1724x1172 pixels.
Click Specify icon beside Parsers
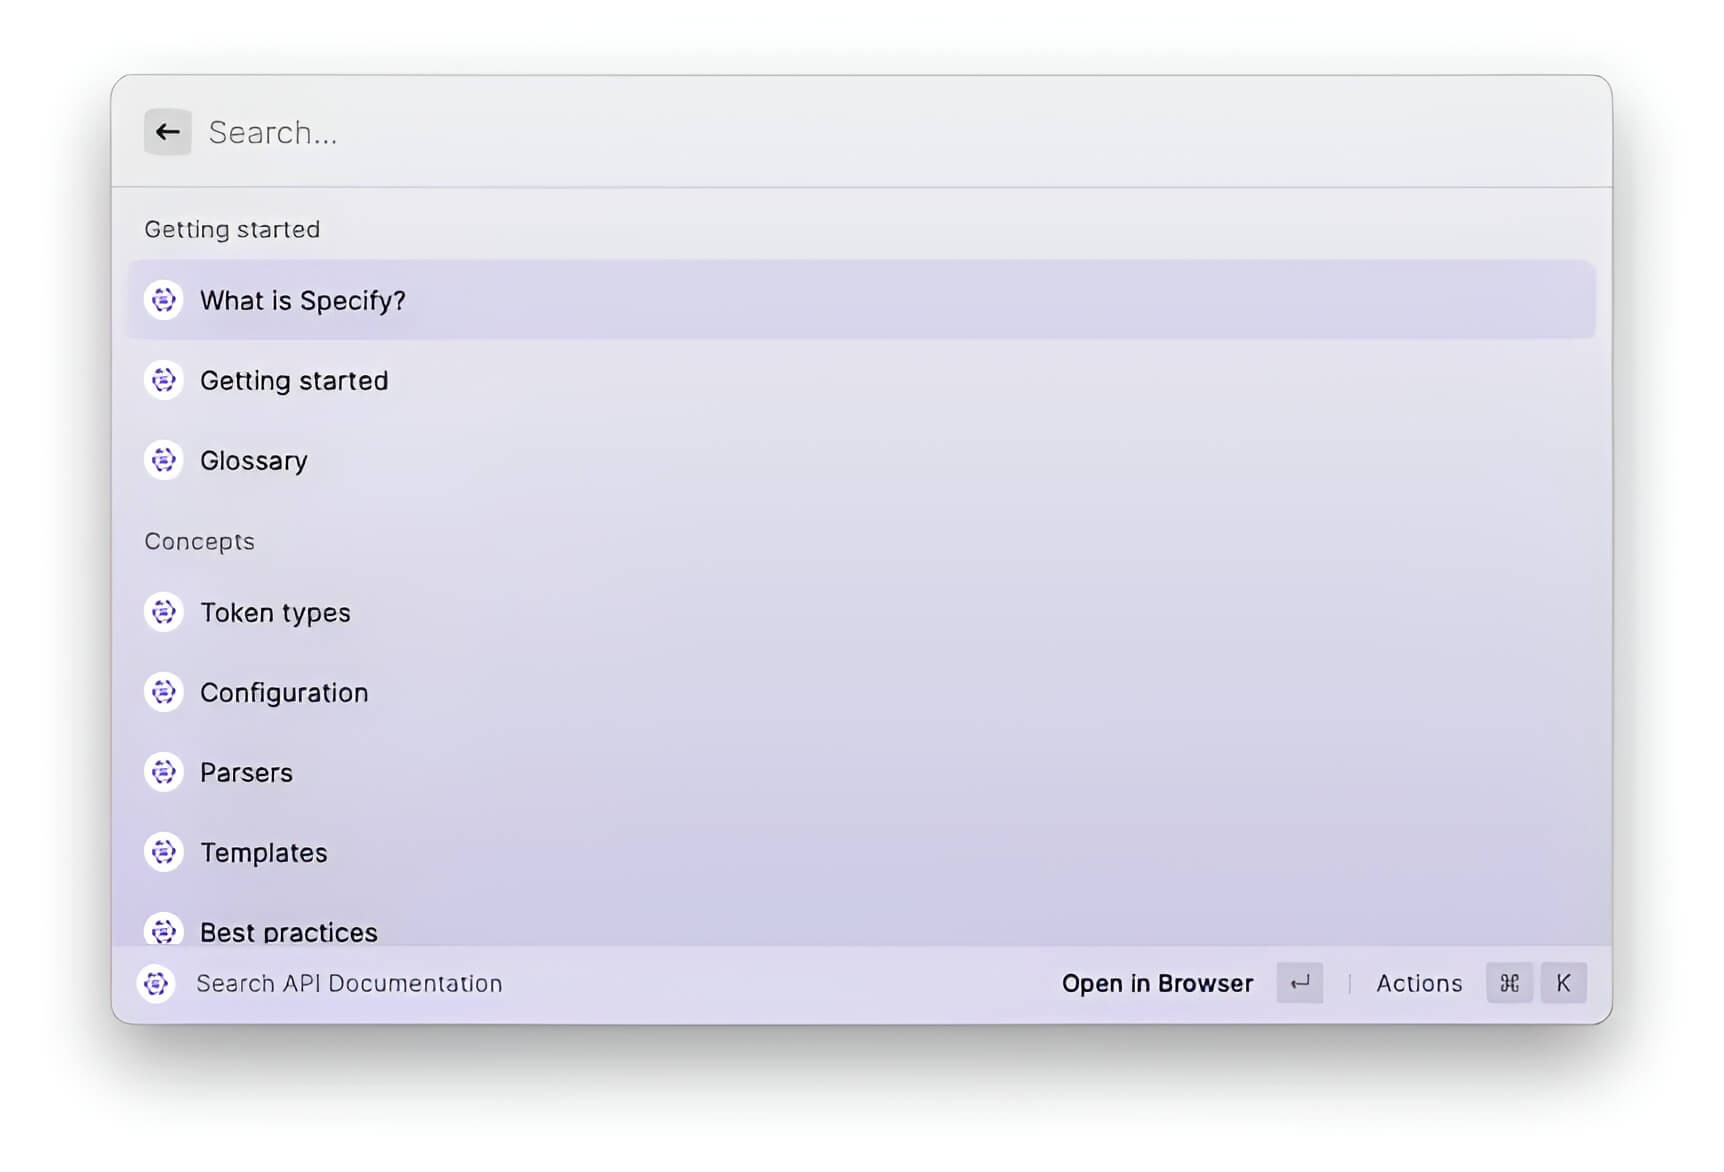164,772
